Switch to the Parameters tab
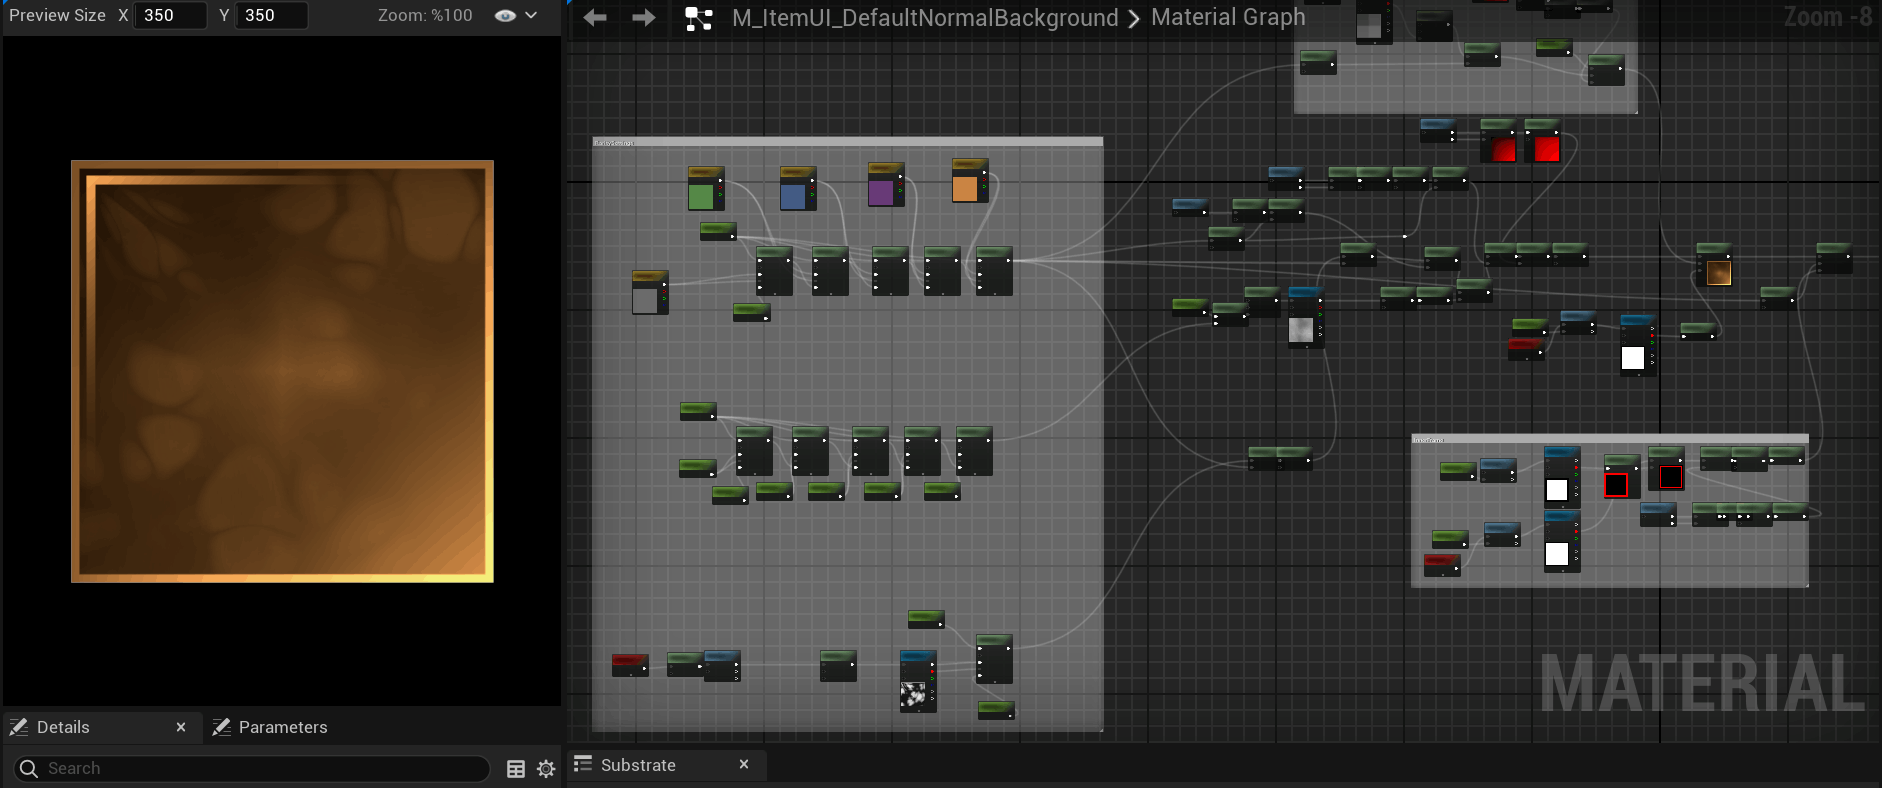Screen dimensions: 1882x788 282,727
